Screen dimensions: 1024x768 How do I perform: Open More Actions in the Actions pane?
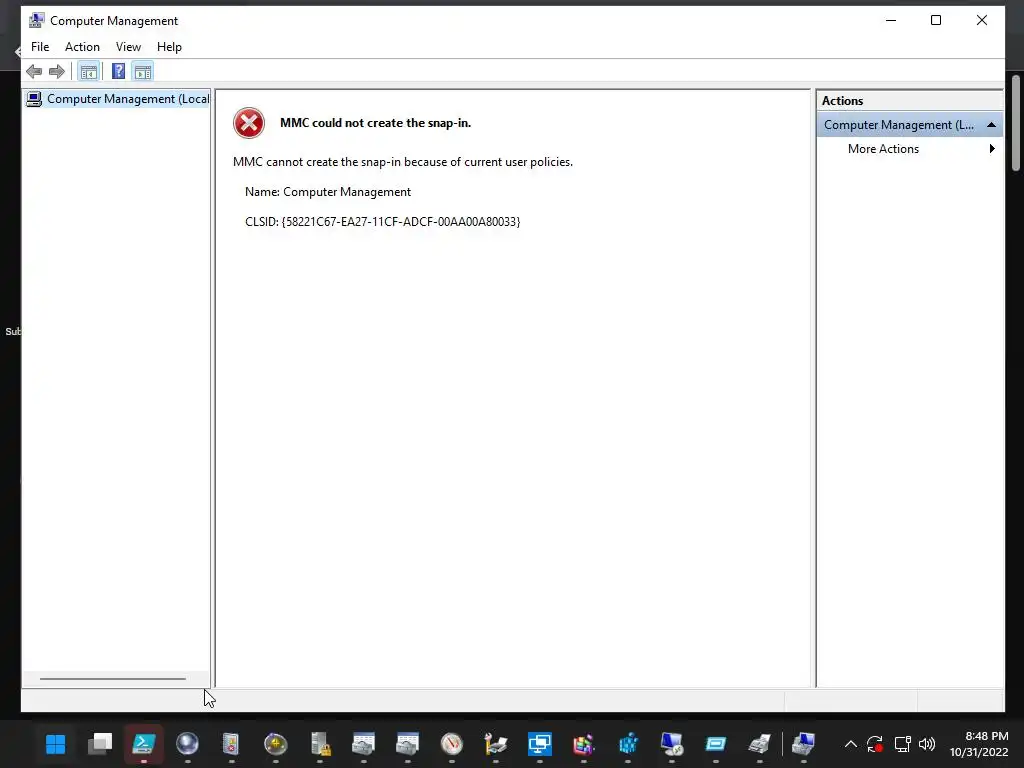click(x=883, y=149)
